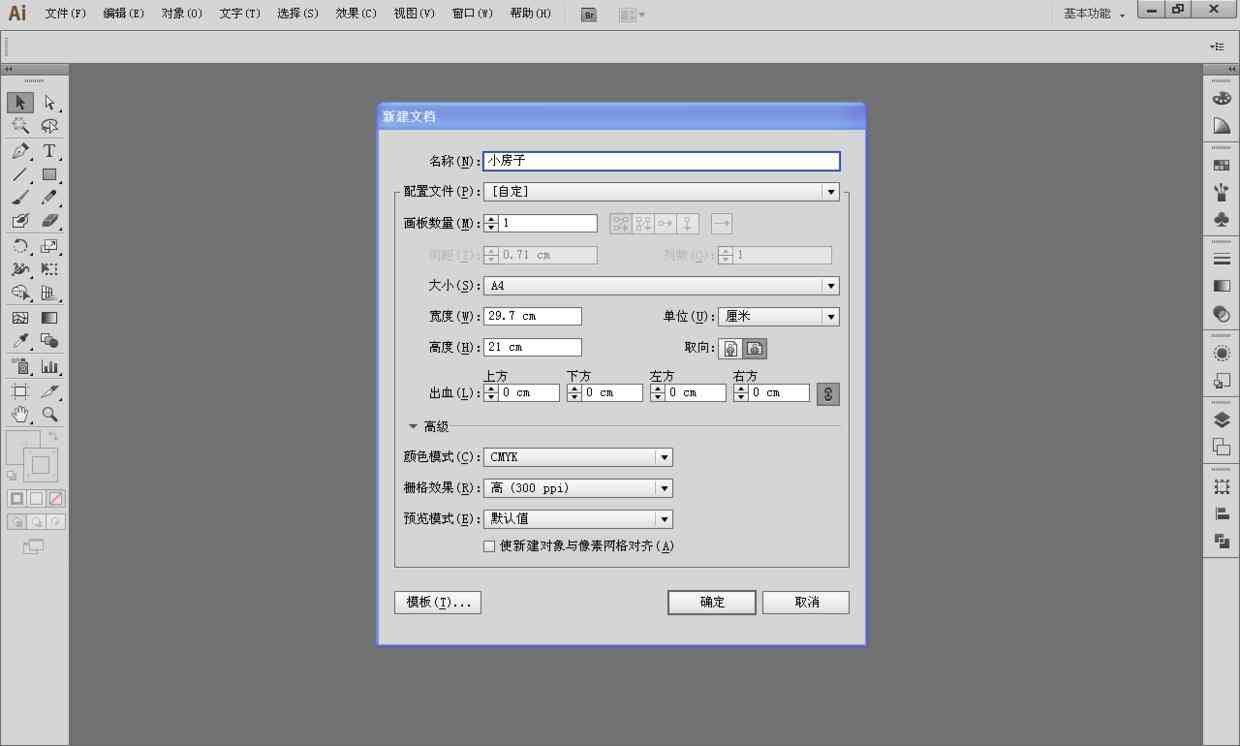Click the 取消 button
This screenshot has width=1240, height=746.
point(806,602)
